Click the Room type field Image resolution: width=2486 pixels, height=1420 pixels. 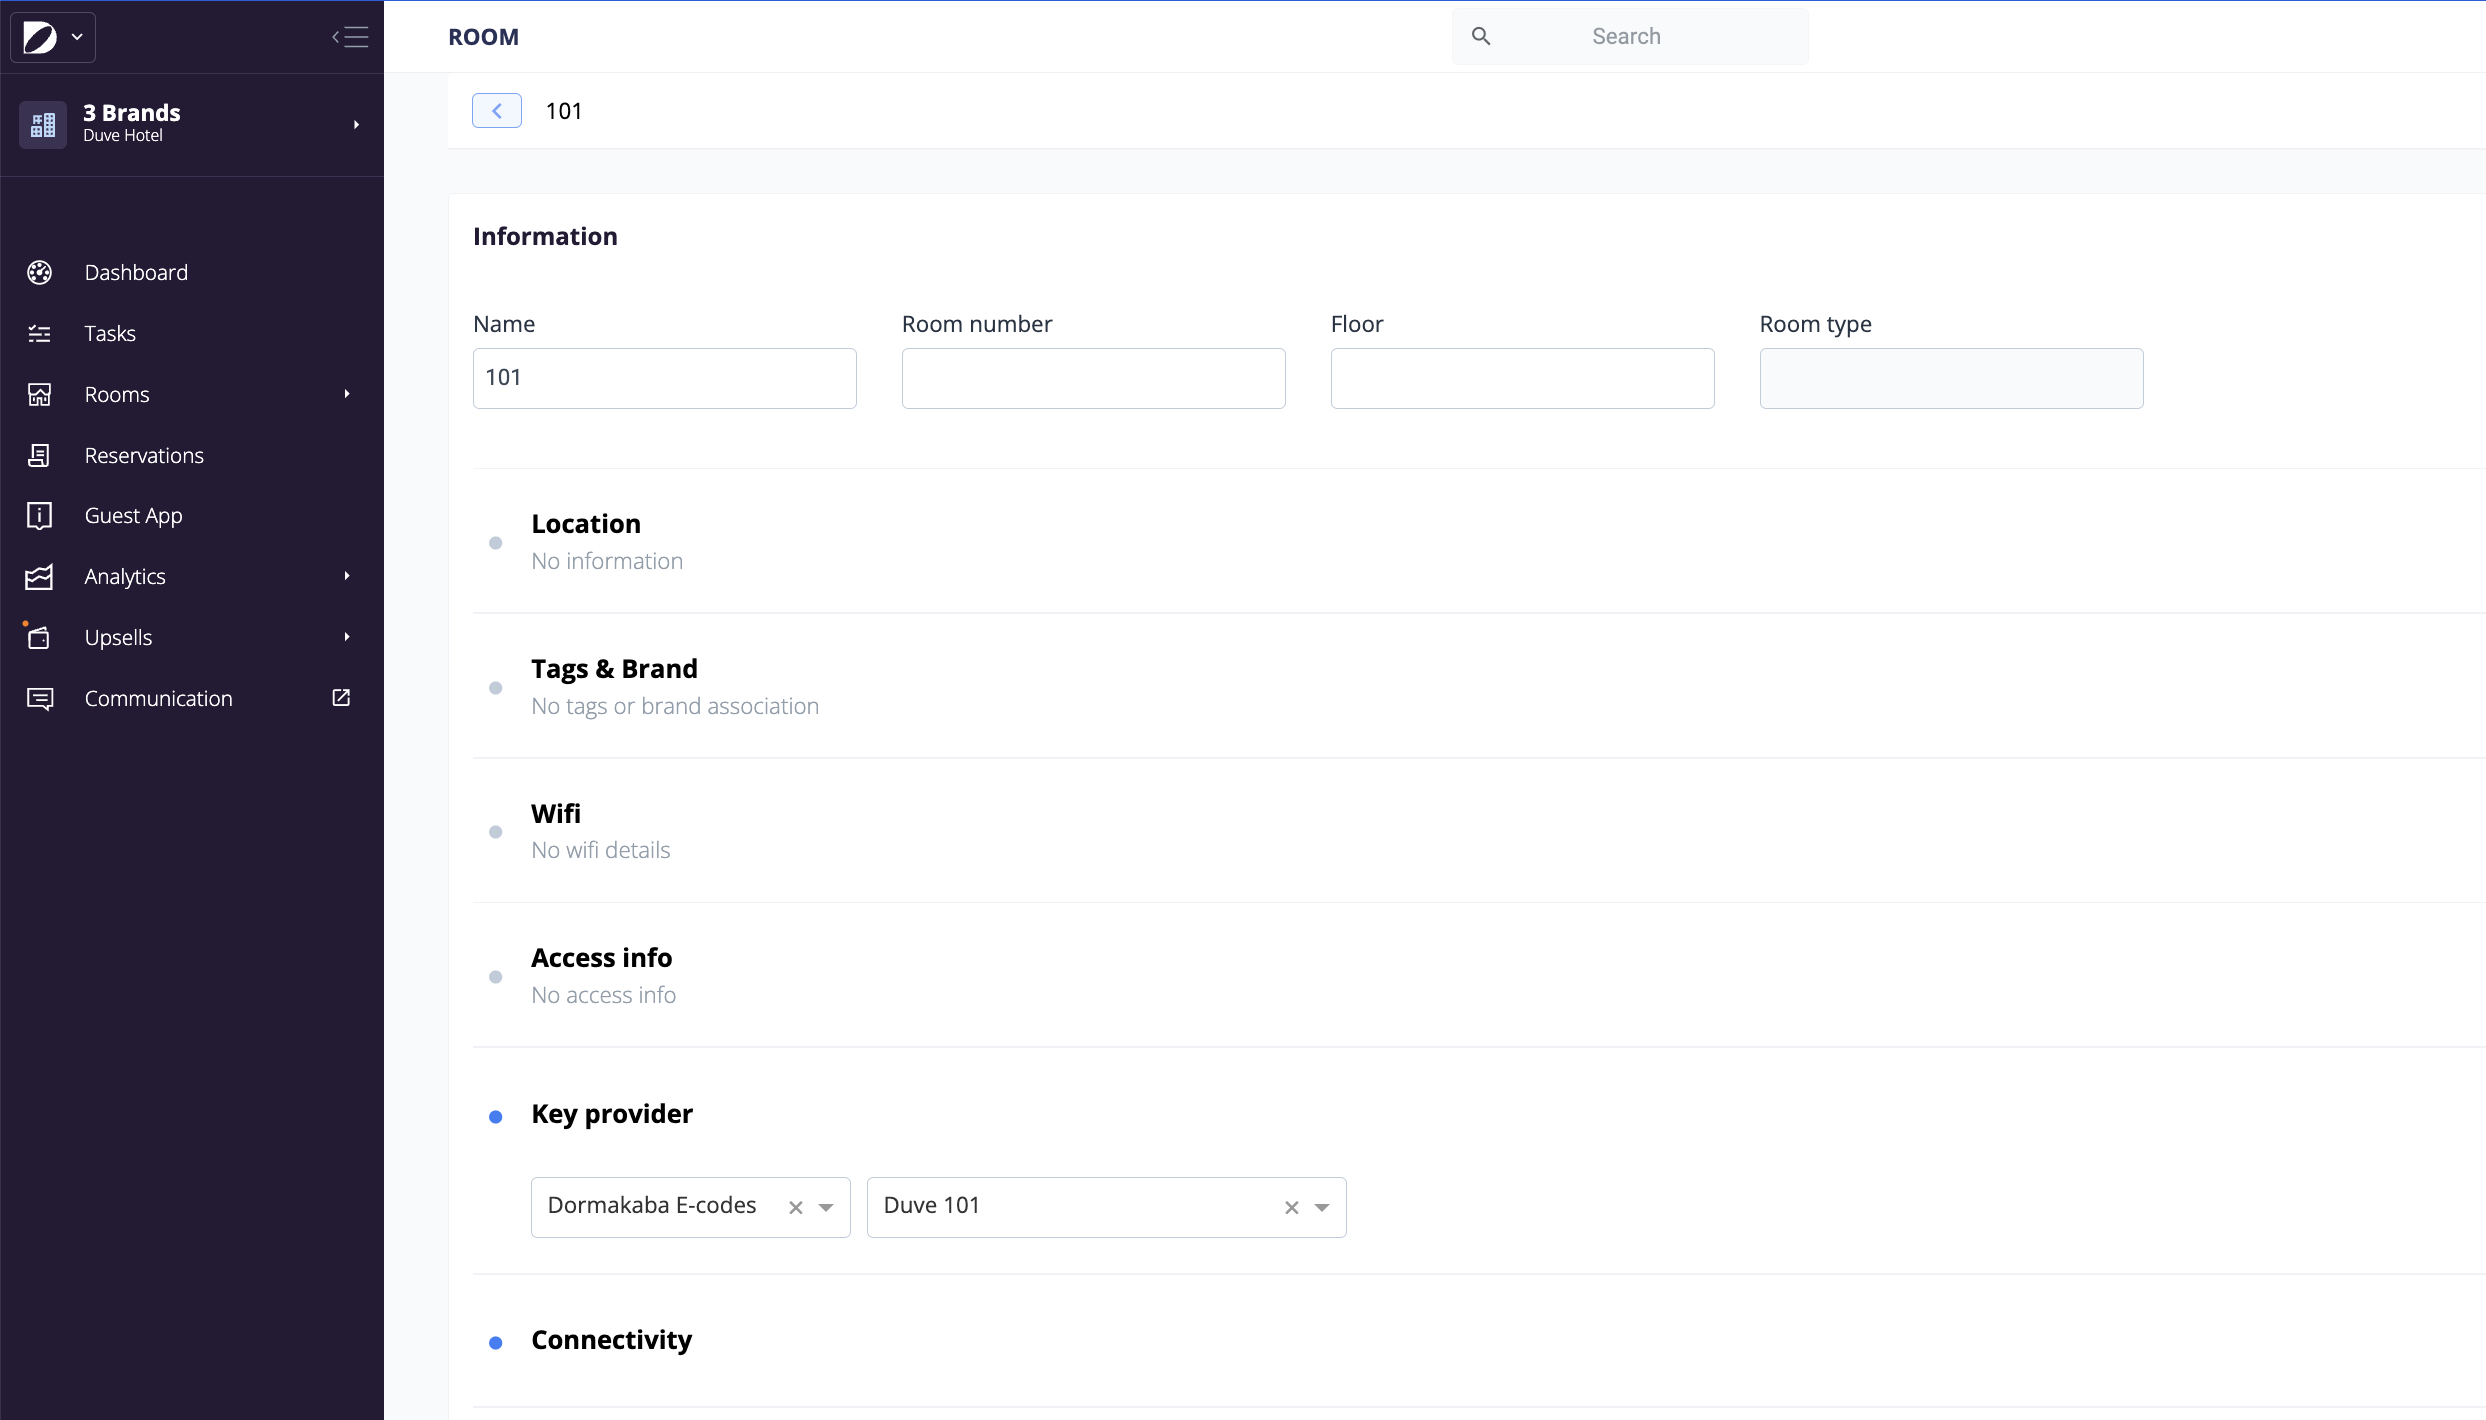[x=1951, y=378]
